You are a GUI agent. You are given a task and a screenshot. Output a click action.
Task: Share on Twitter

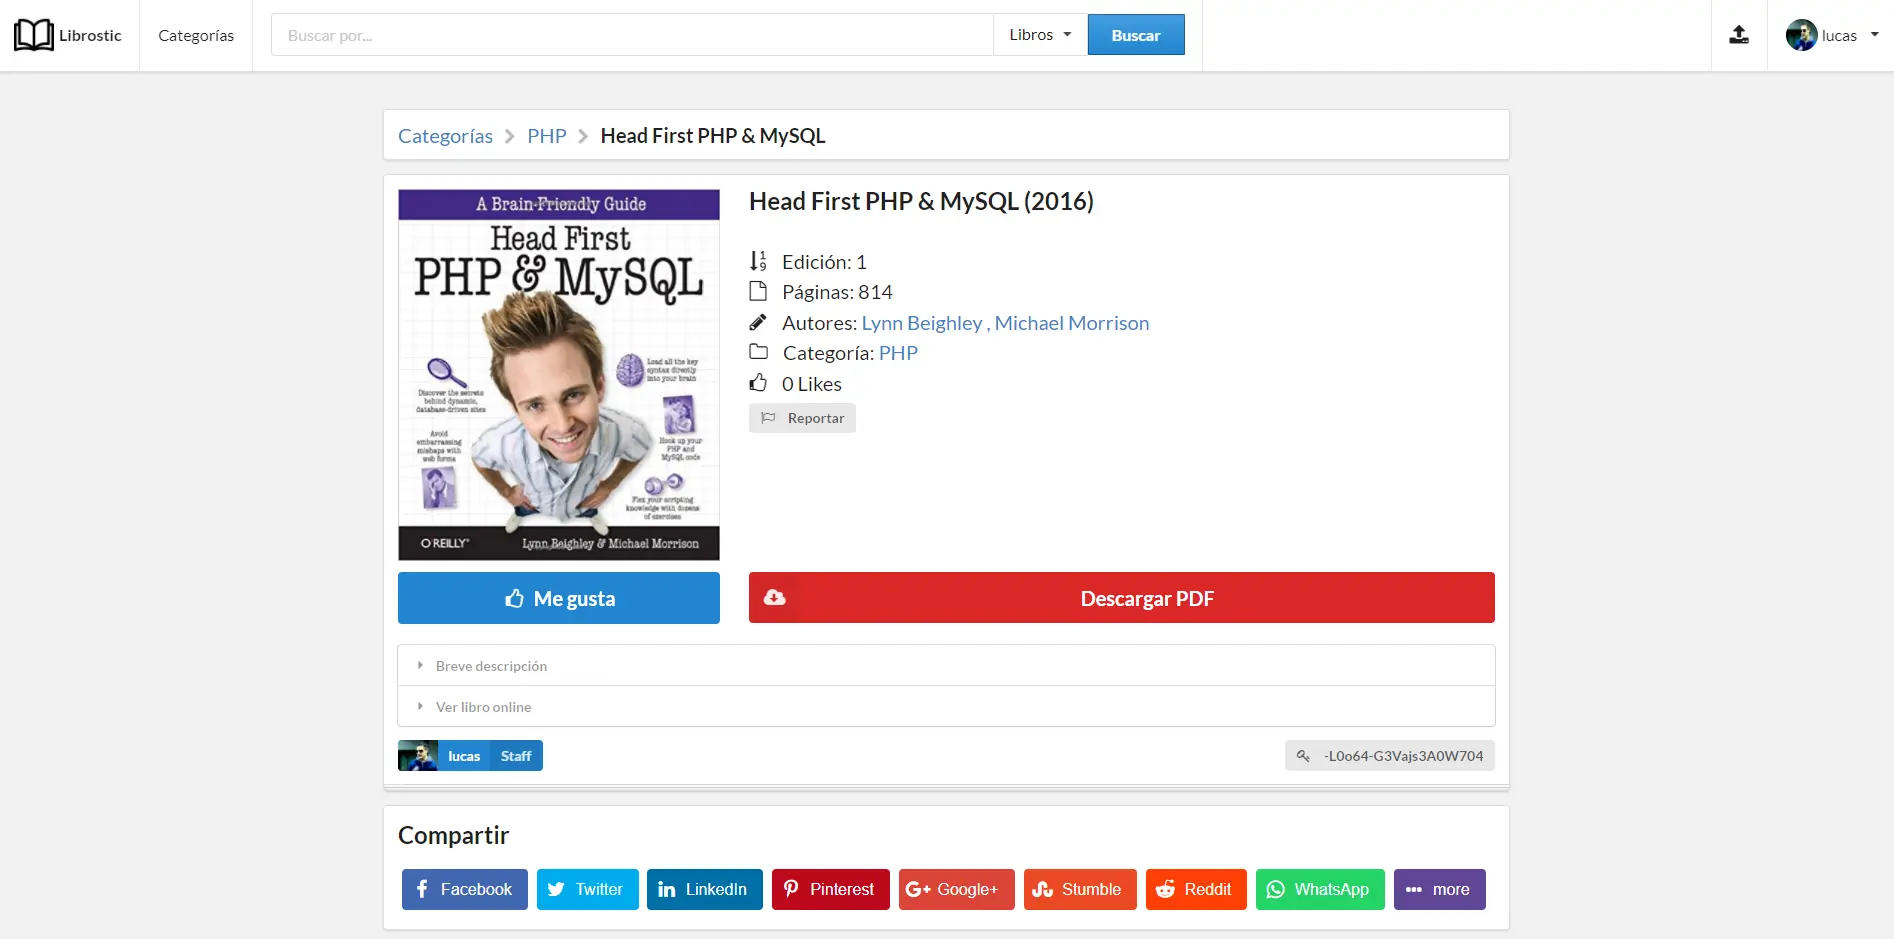(x=588, y=889)
